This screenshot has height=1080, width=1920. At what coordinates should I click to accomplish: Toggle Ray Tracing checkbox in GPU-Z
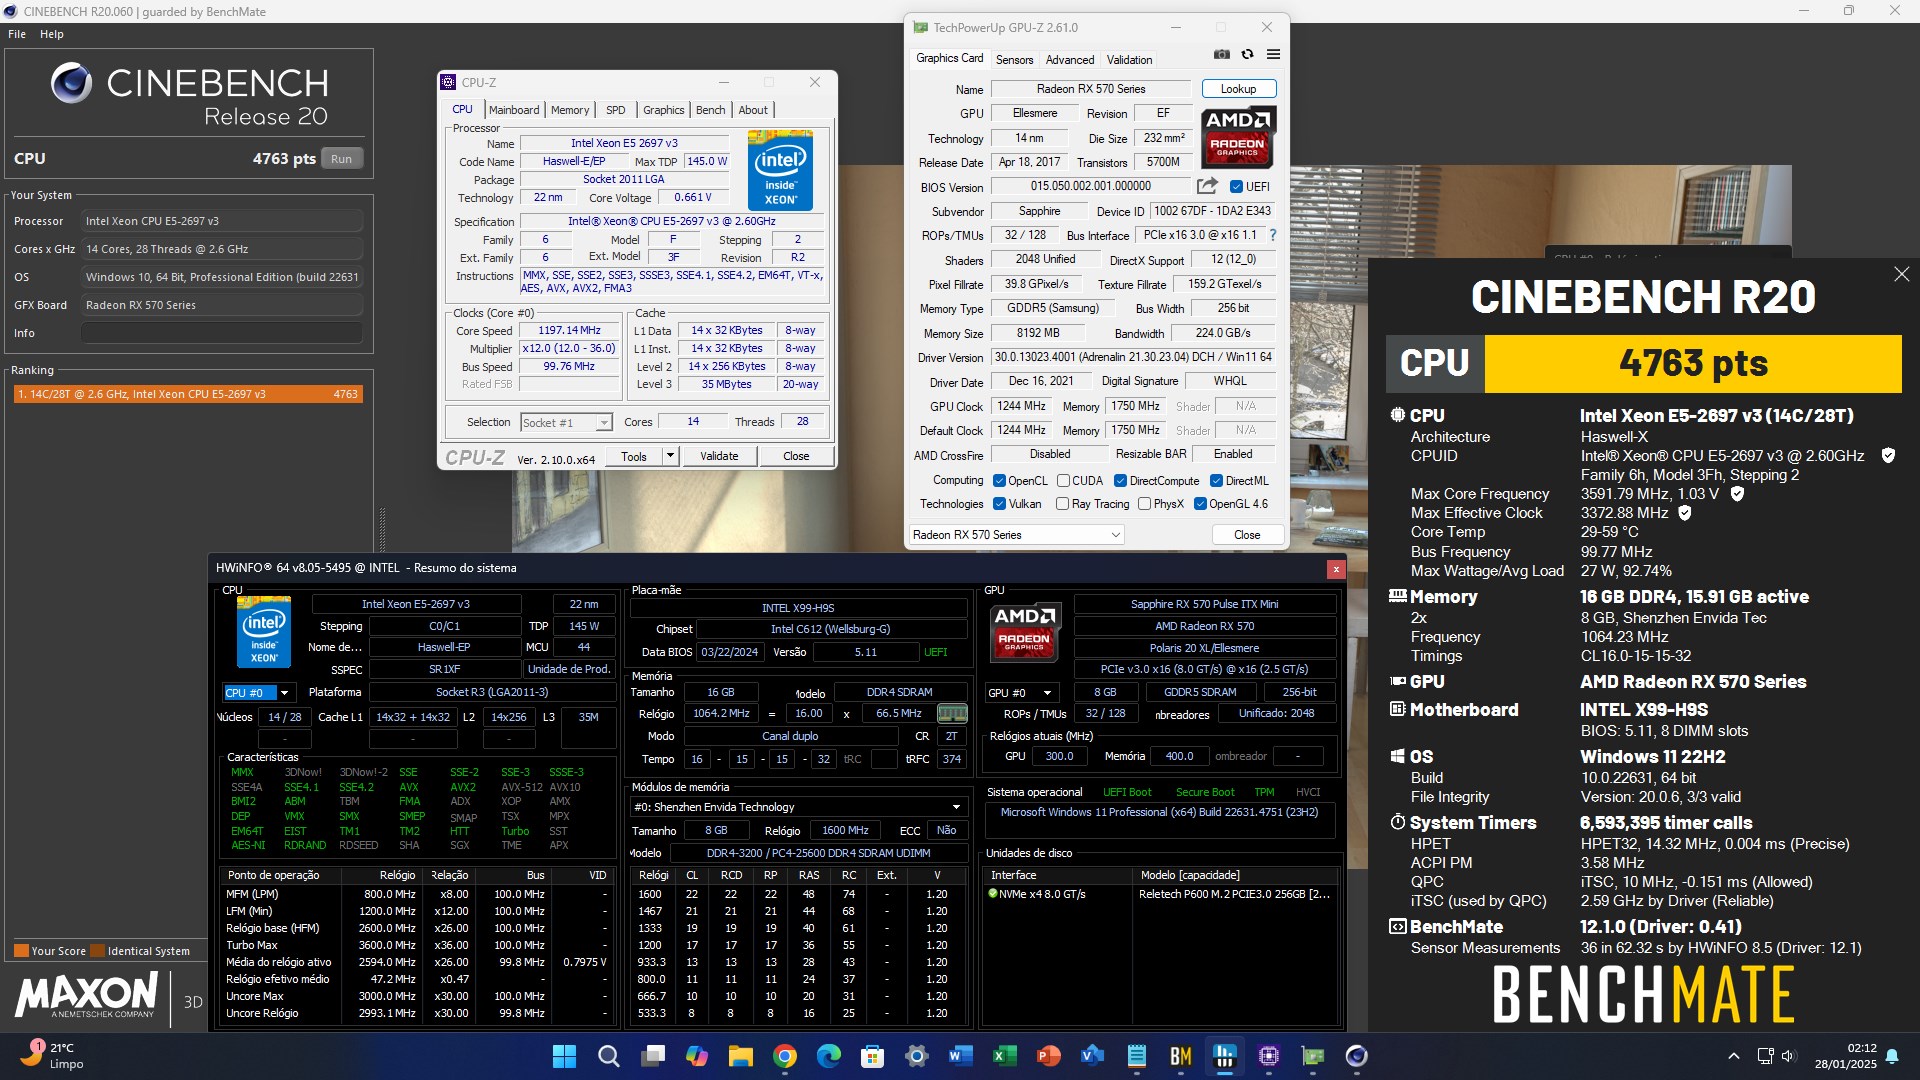[x=1063, y=504]
